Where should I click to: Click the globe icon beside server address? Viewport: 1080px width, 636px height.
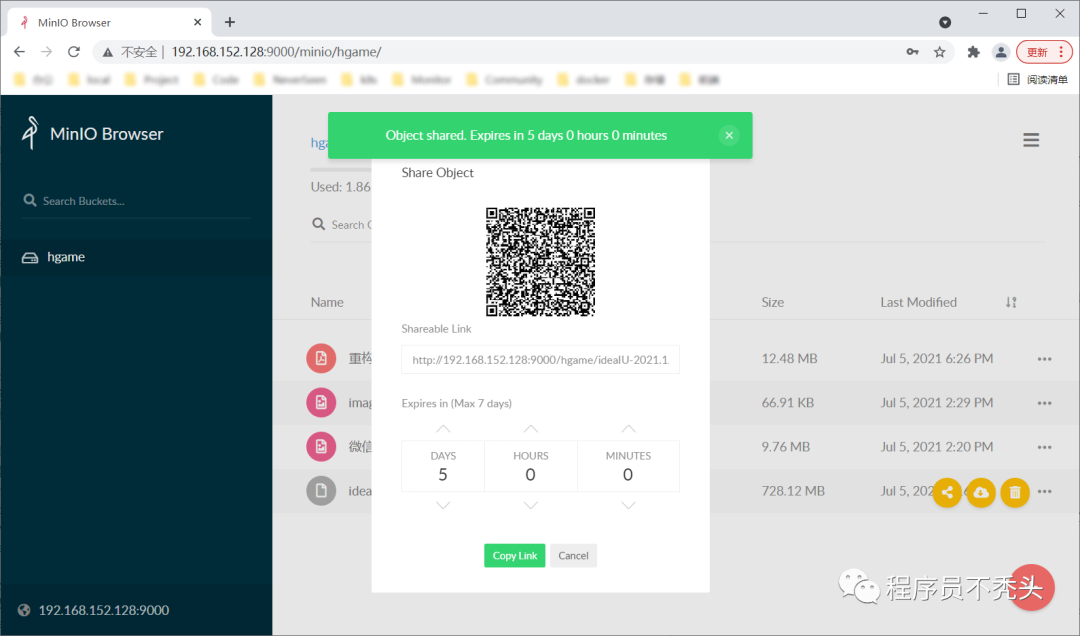click(24, 610)
